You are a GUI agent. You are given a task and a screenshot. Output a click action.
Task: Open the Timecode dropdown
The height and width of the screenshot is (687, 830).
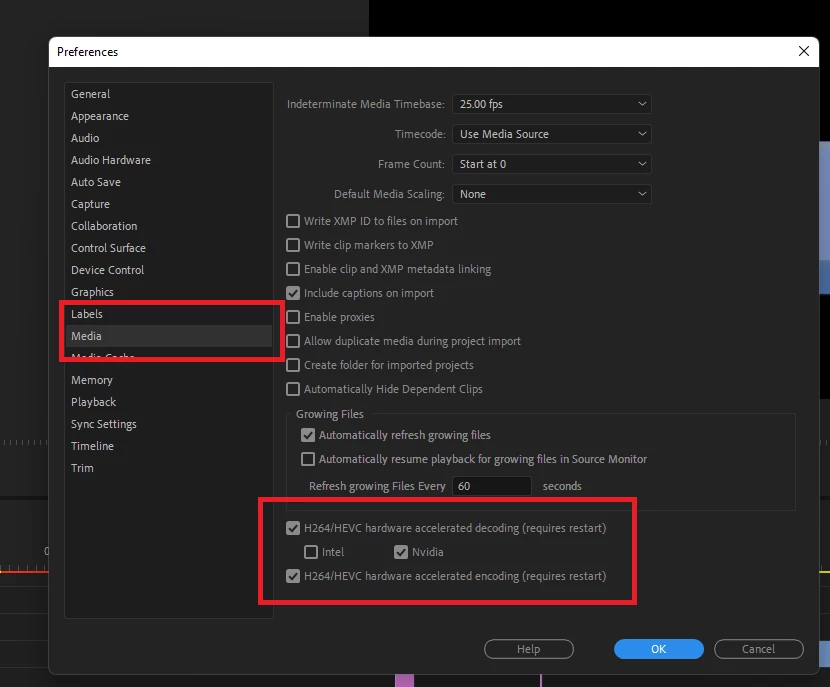point(552,134)
